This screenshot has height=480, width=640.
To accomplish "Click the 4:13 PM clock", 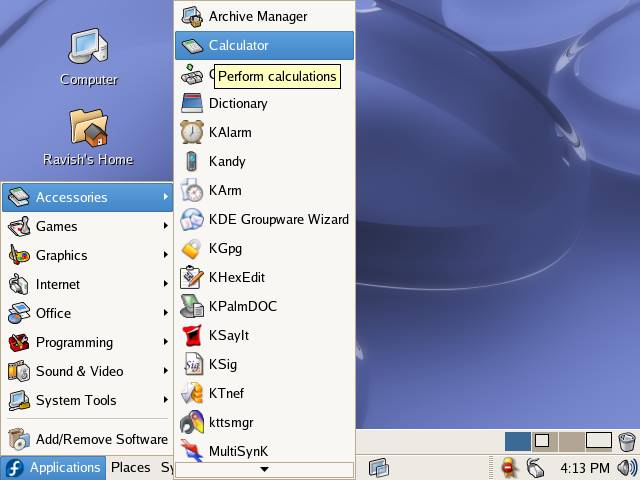I will (584, 467).
